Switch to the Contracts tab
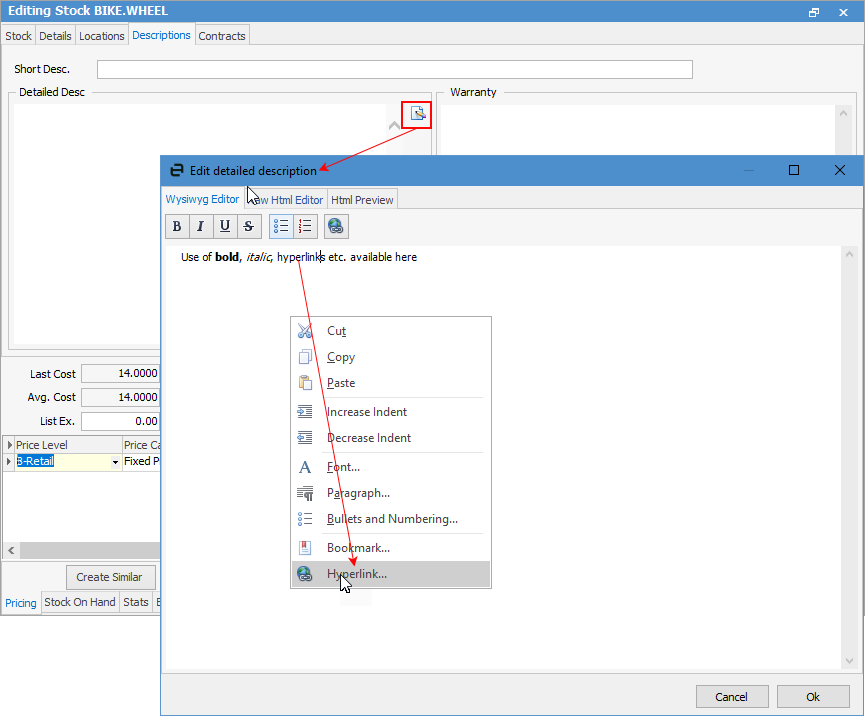 point(222,35)
